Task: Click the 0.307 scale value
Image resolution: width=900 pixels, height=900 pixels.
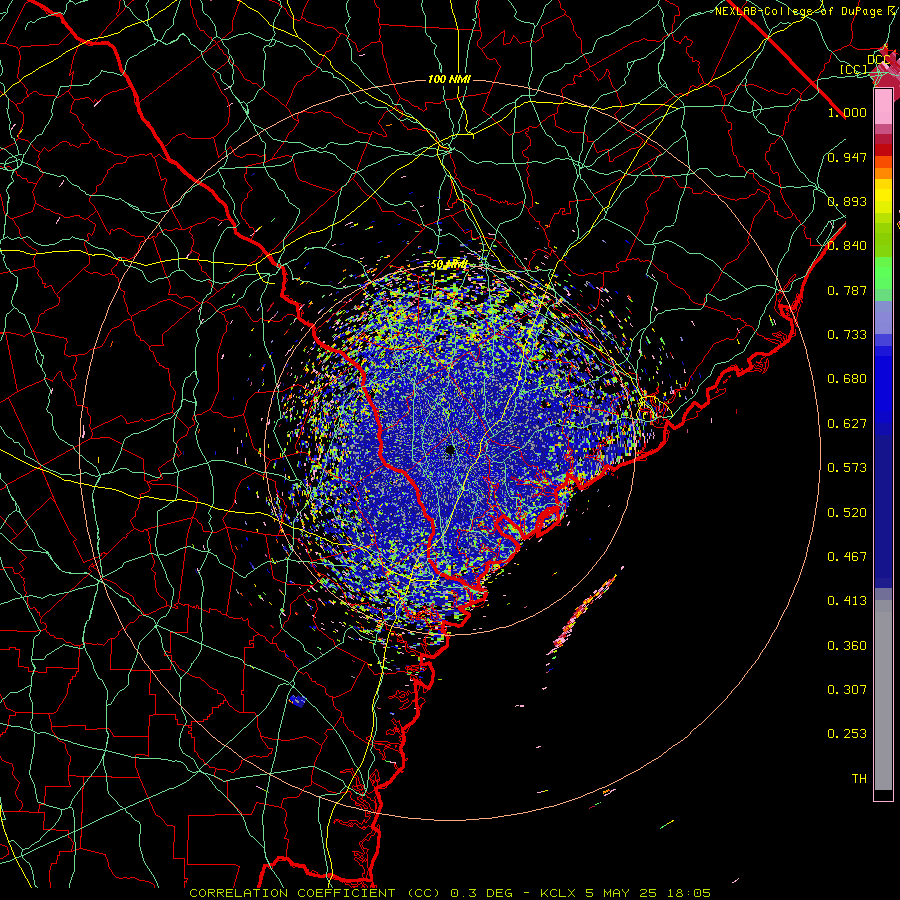Action: tap(847, 690)
